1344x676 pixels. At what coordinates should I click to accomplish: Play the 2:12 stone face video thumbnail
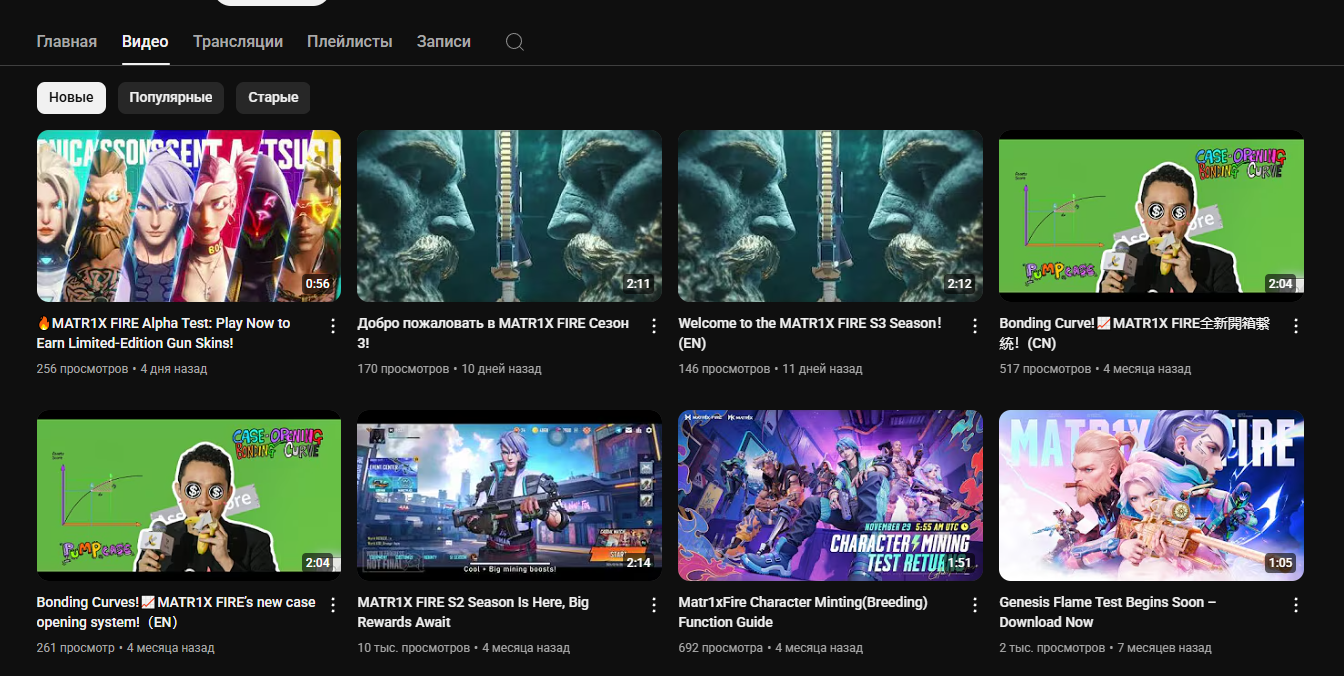pos(831,216)
